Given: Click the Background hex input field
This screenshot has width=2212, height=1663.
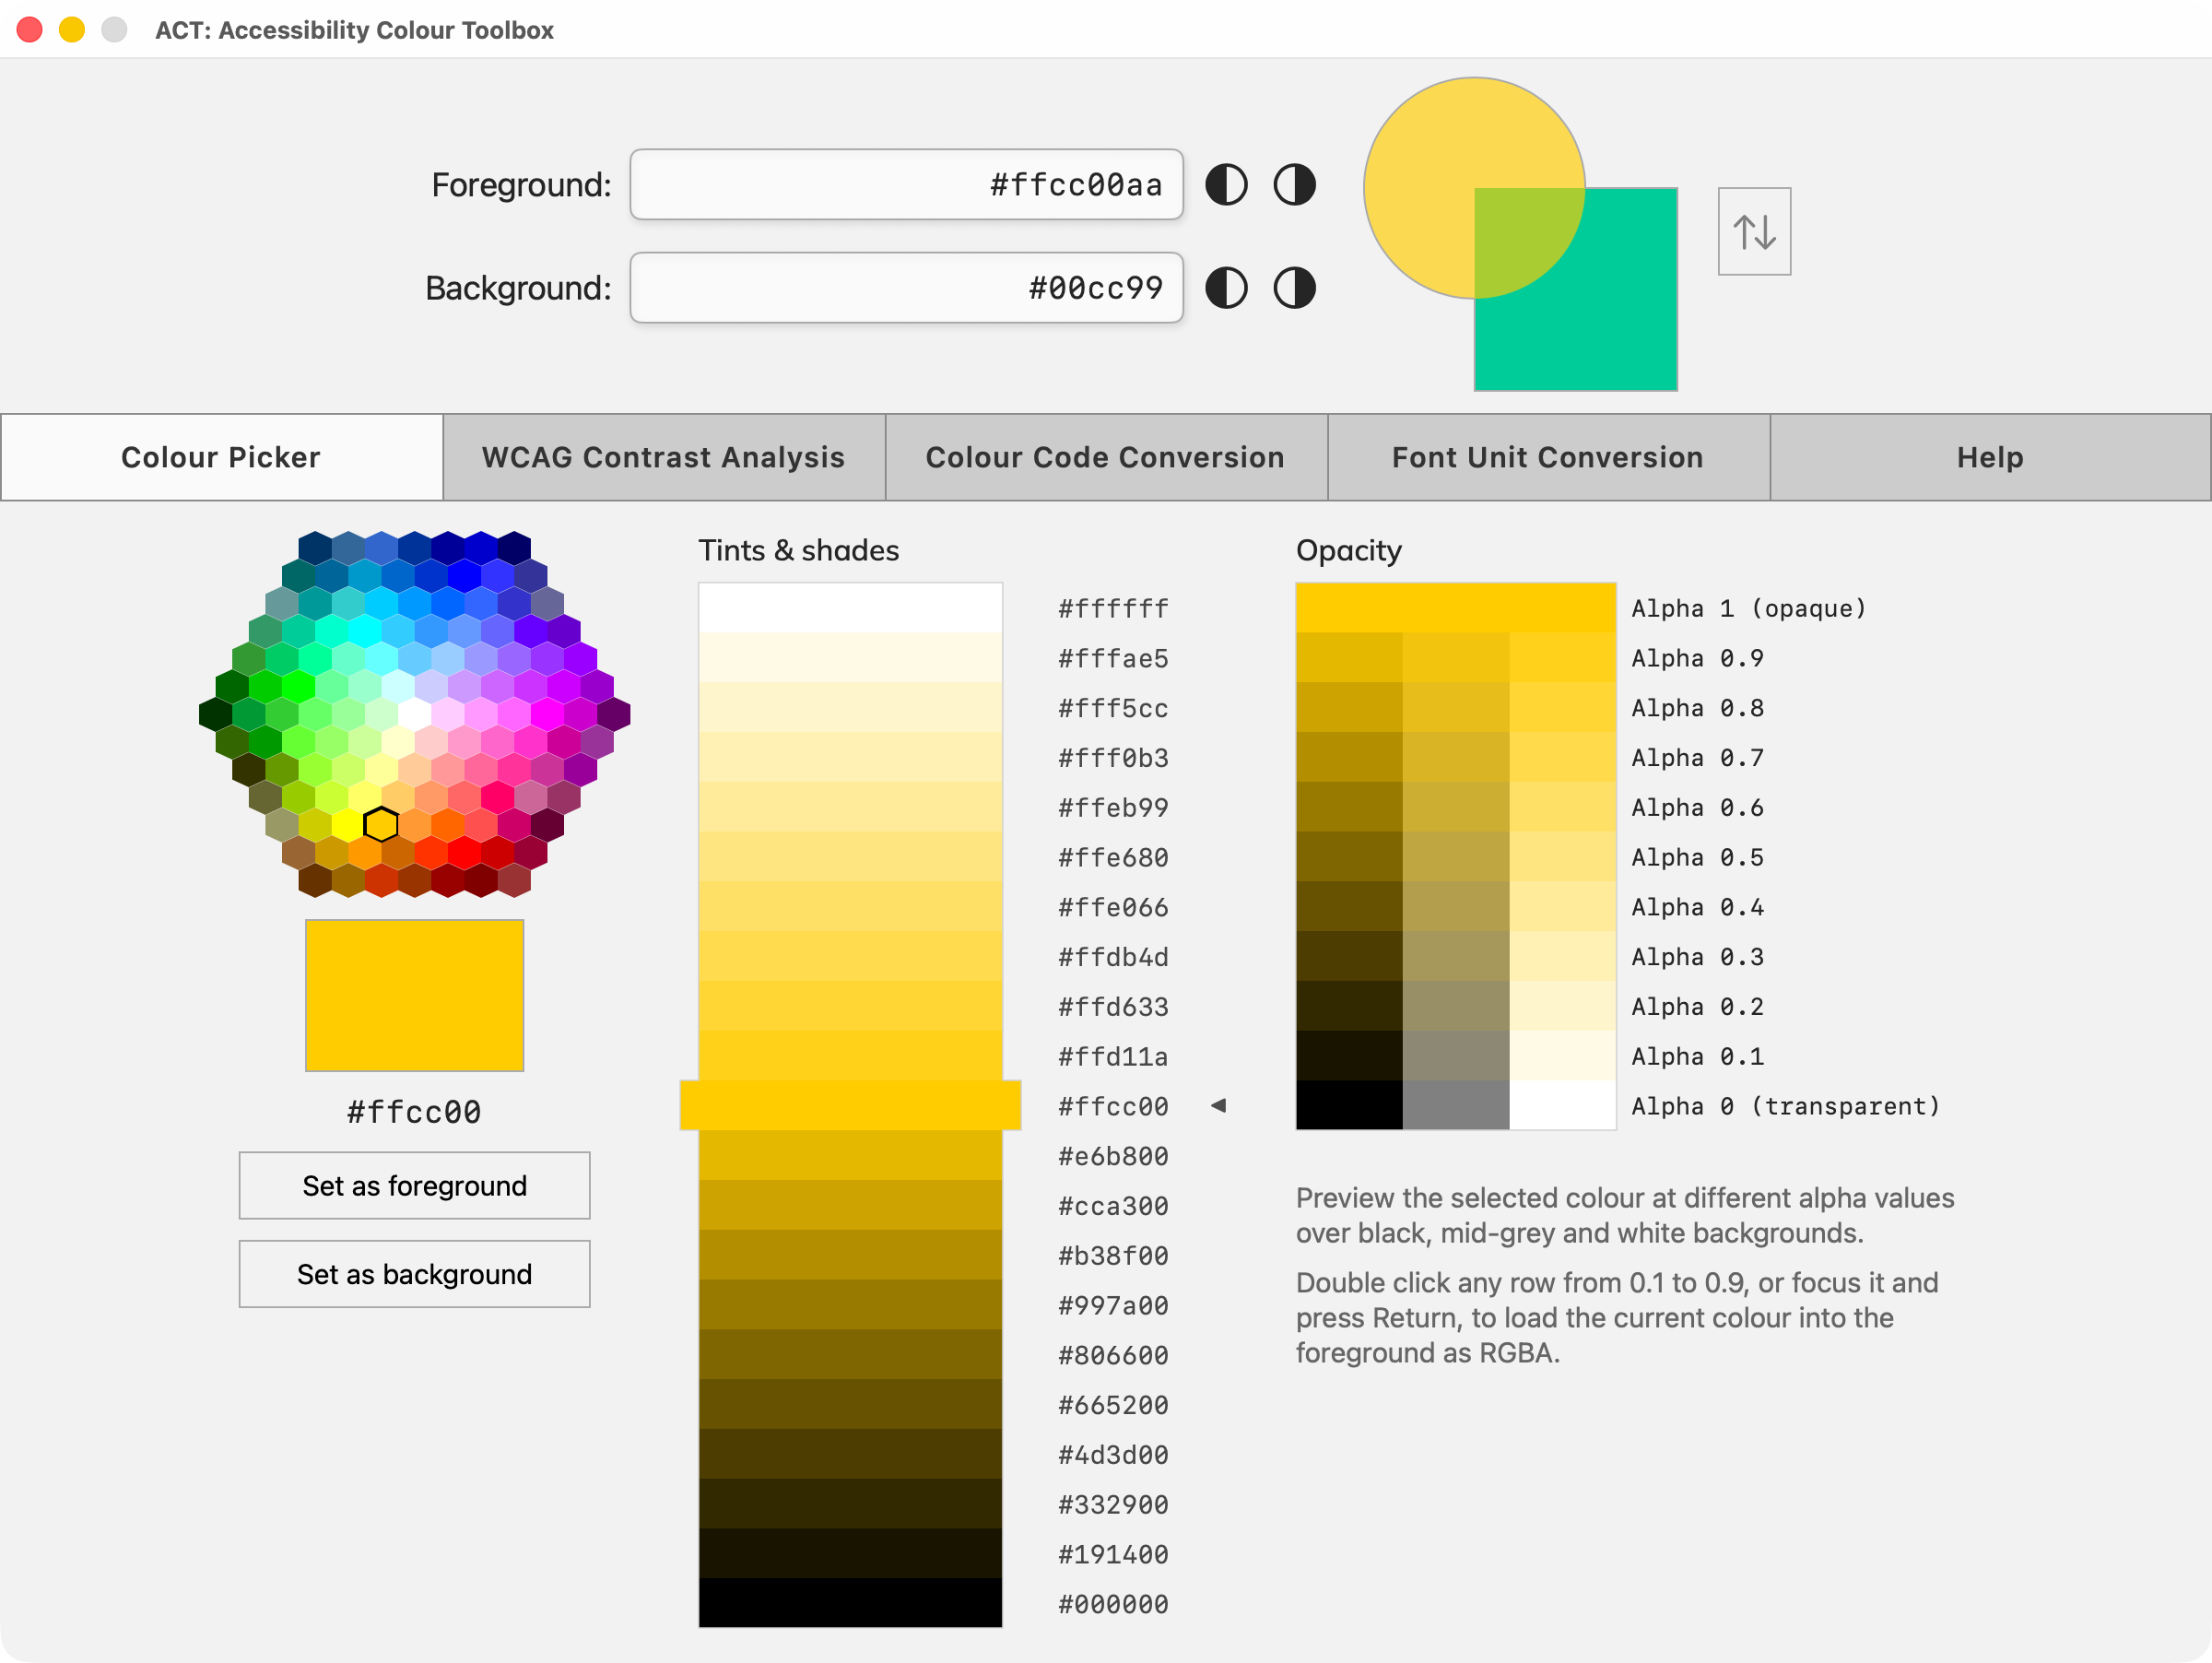Looking at the screenshot, I should point(906,288).
